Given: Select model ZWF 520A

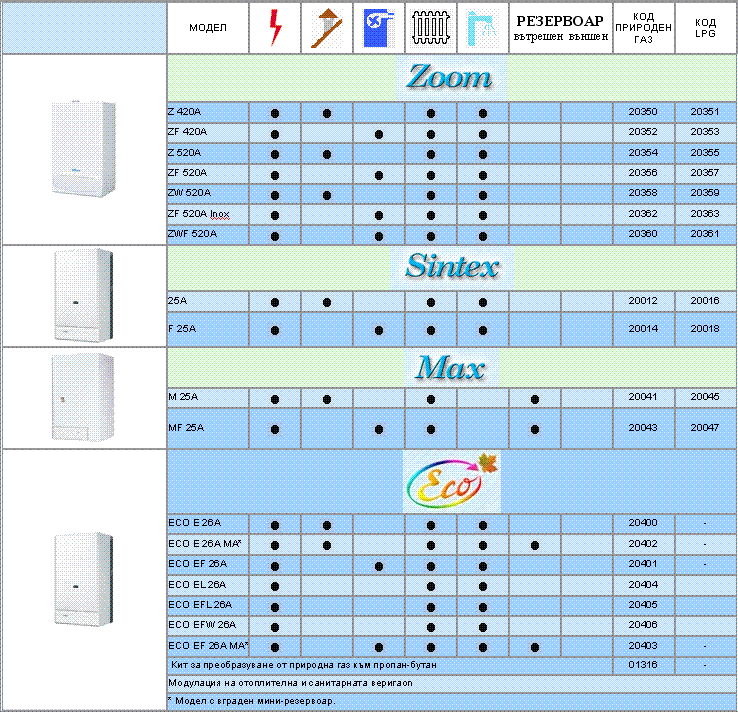Looking at the screenshot, I should pyautogui.click(x=192, y=234).
